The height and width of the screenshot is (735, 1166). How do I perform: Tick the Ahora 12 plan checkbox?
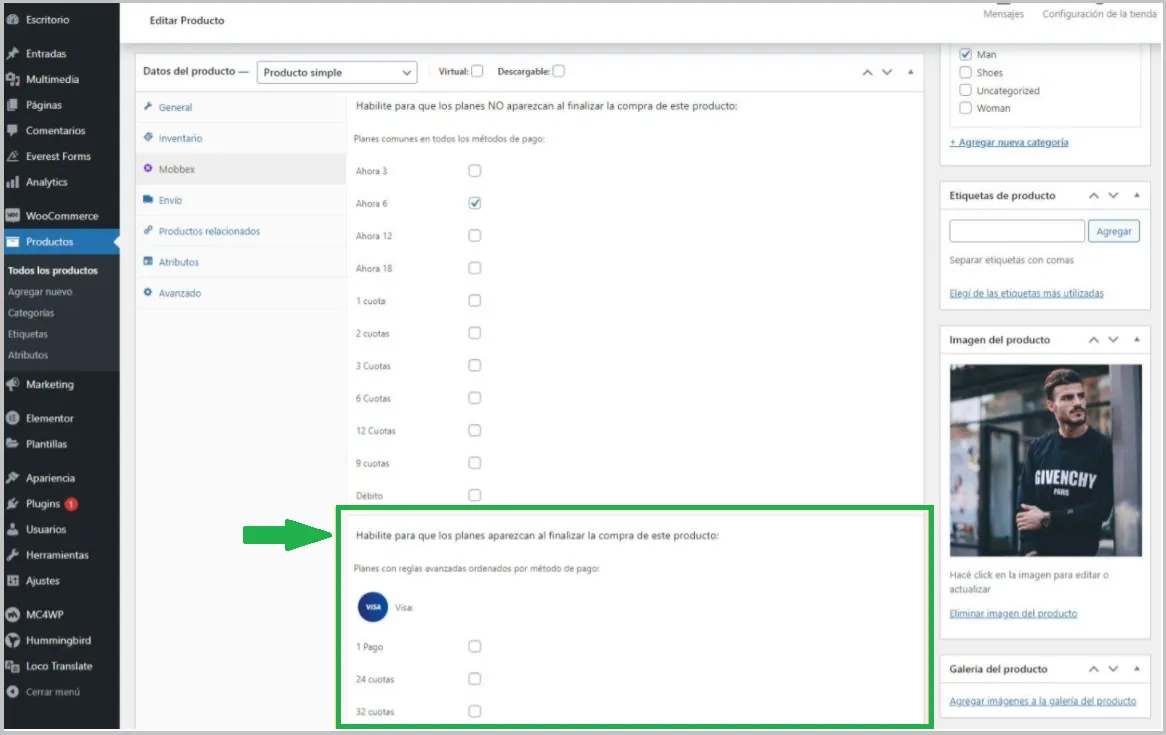point(474,236)
